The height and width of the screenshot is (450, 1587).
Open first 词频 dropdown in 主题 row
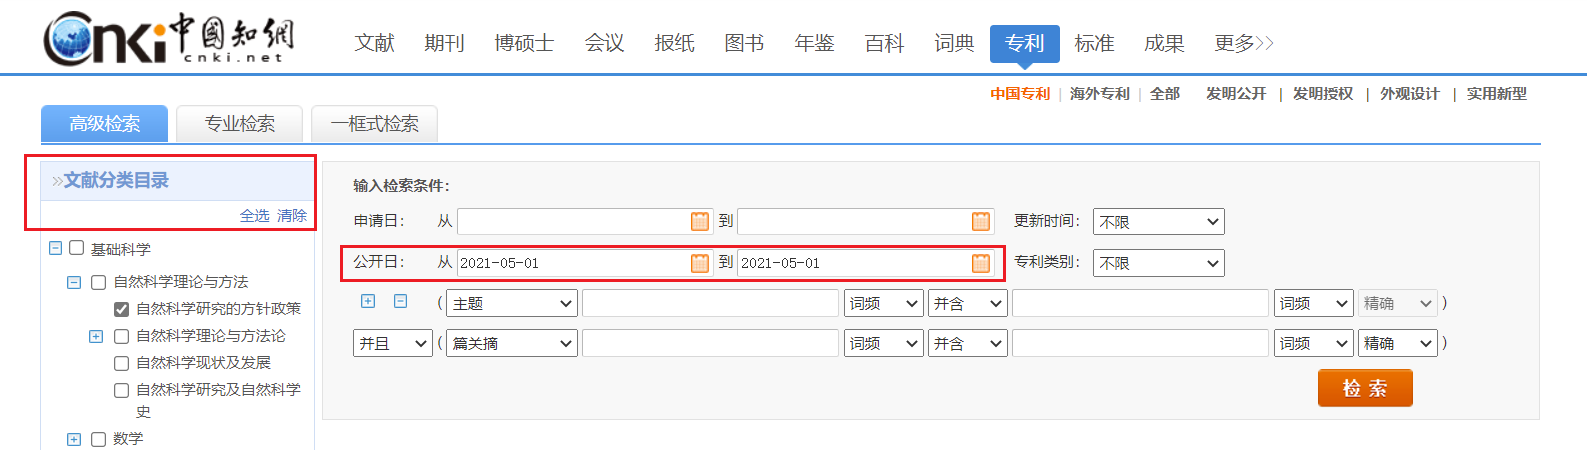(x=884, y=303)
